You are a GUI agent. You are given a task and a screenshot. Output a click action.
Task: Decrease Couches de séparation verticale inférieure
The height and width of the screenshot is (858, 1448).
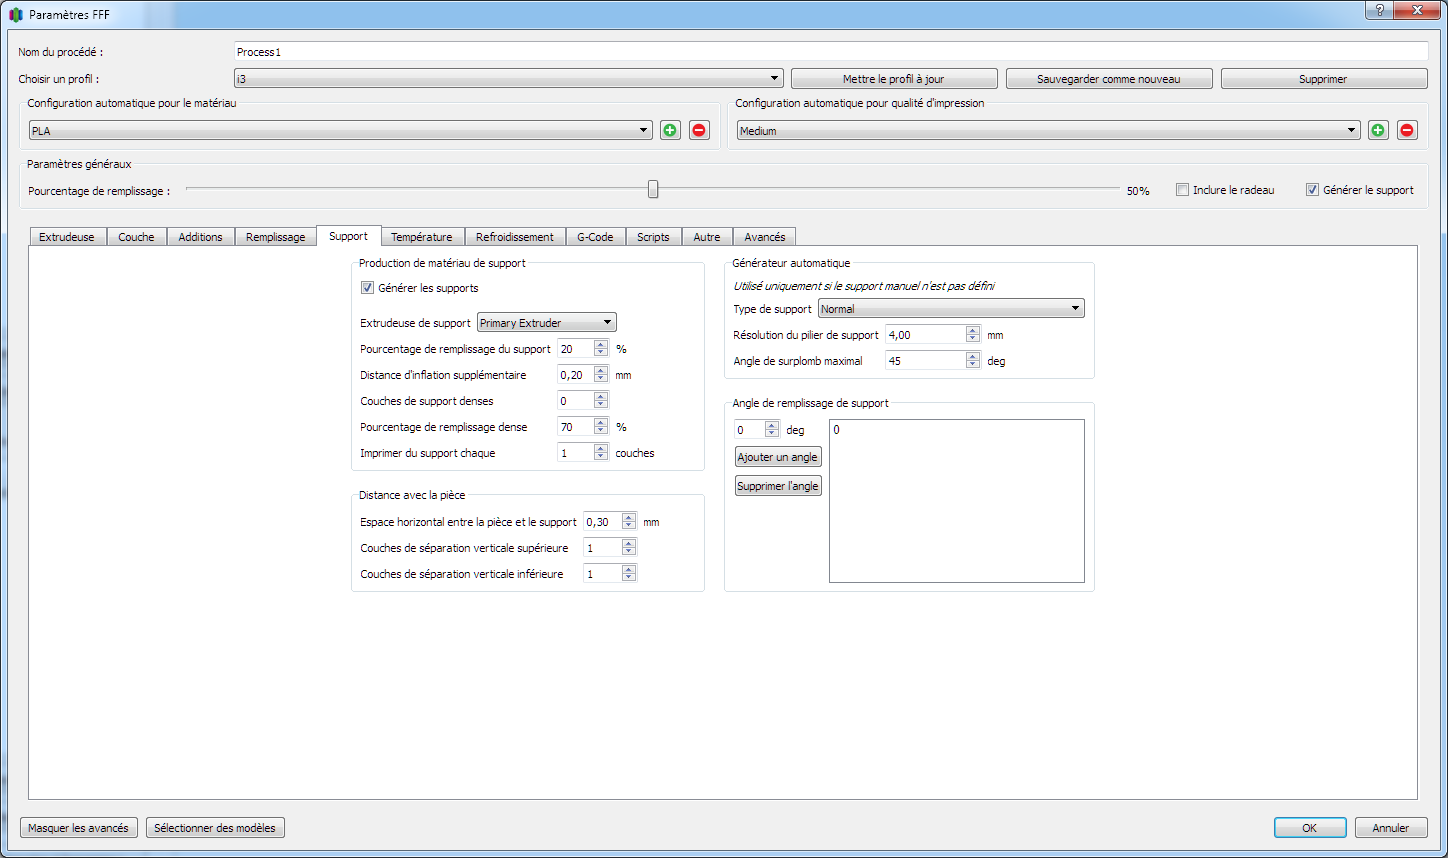(629, 578)
